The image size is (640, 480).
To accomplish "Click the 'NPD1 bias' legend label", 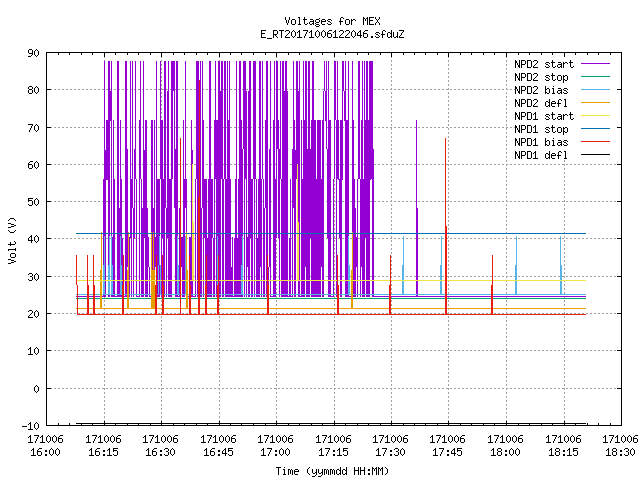I will point(541,142).
